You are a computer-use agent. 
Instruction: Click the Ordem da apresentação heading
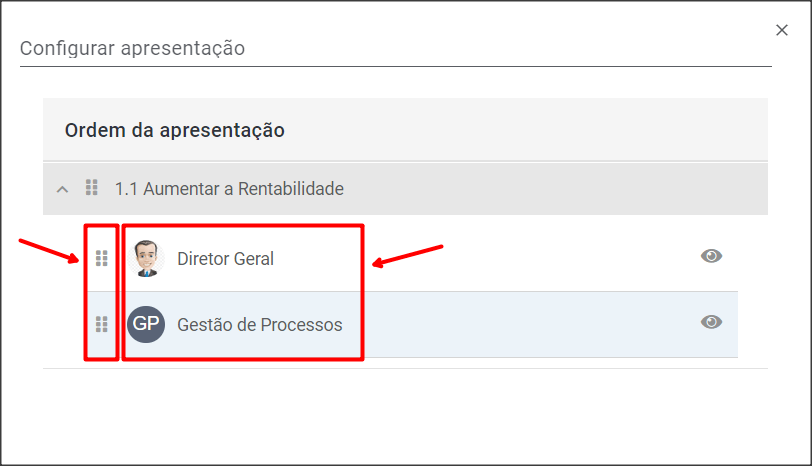[175, 130]
